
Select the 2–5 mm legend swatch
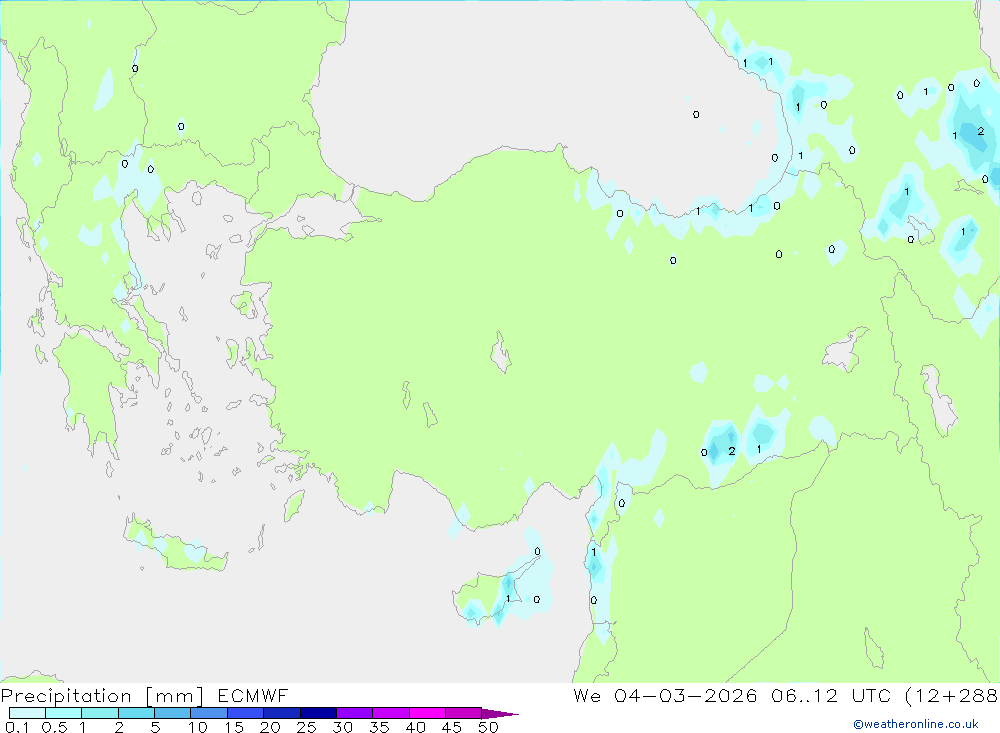[x=136, y=713]
